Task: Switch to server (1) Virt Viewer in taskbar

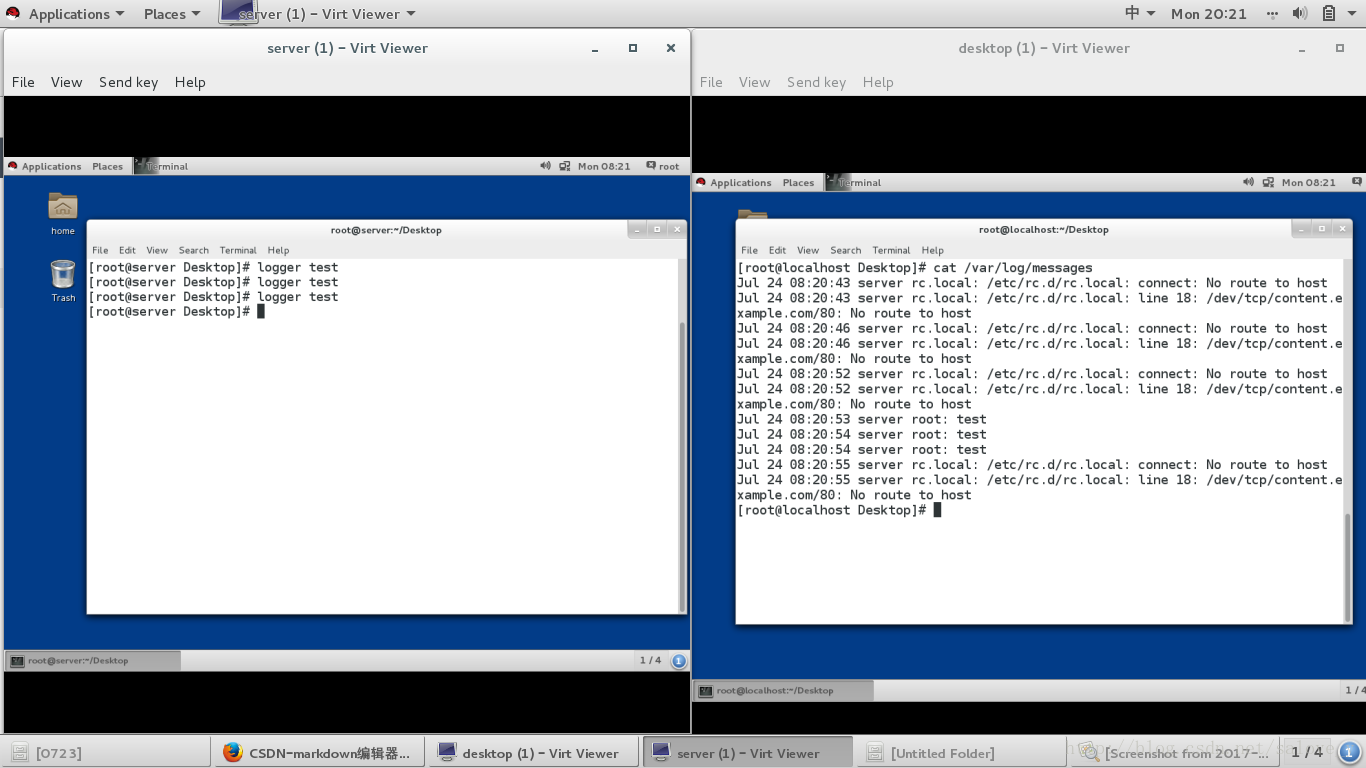Action: coord(747,753)
